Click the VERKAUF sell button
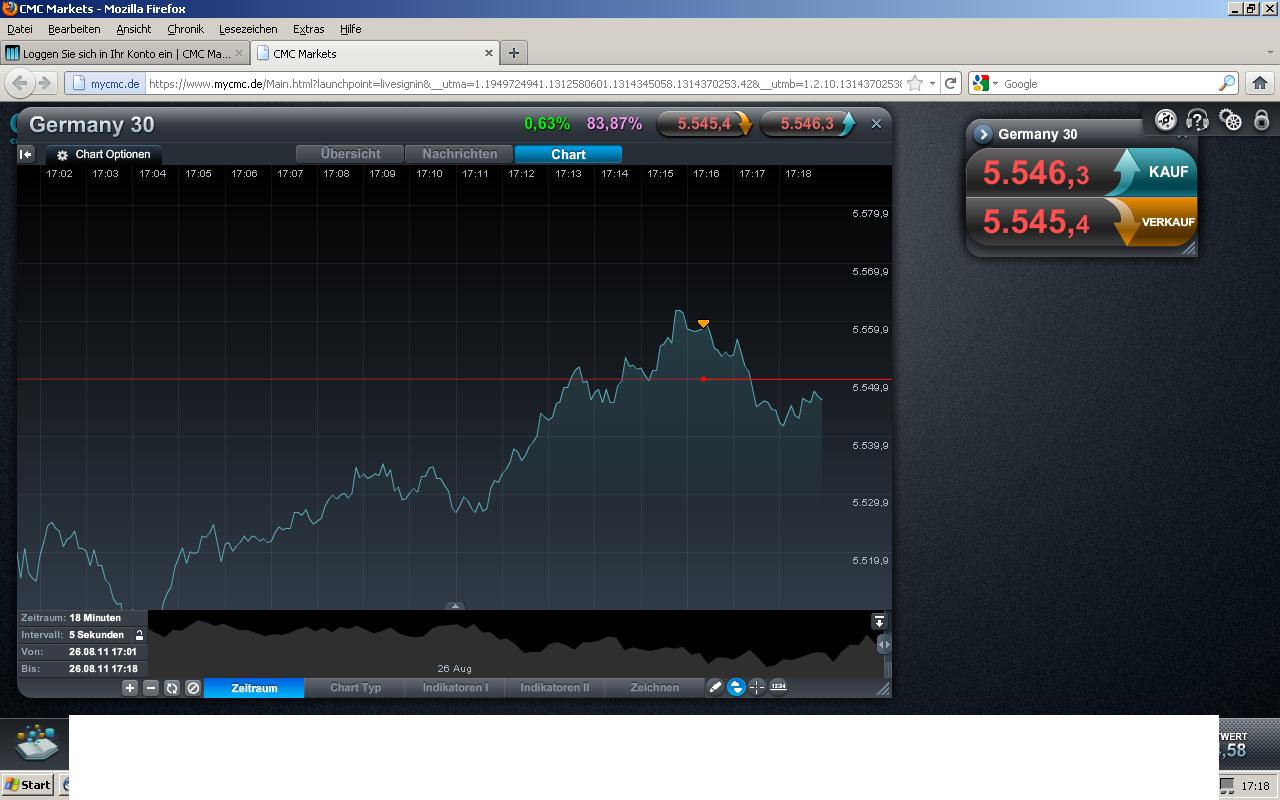1280x800 pixels. pyautogui.click(x=1152, y=221)
